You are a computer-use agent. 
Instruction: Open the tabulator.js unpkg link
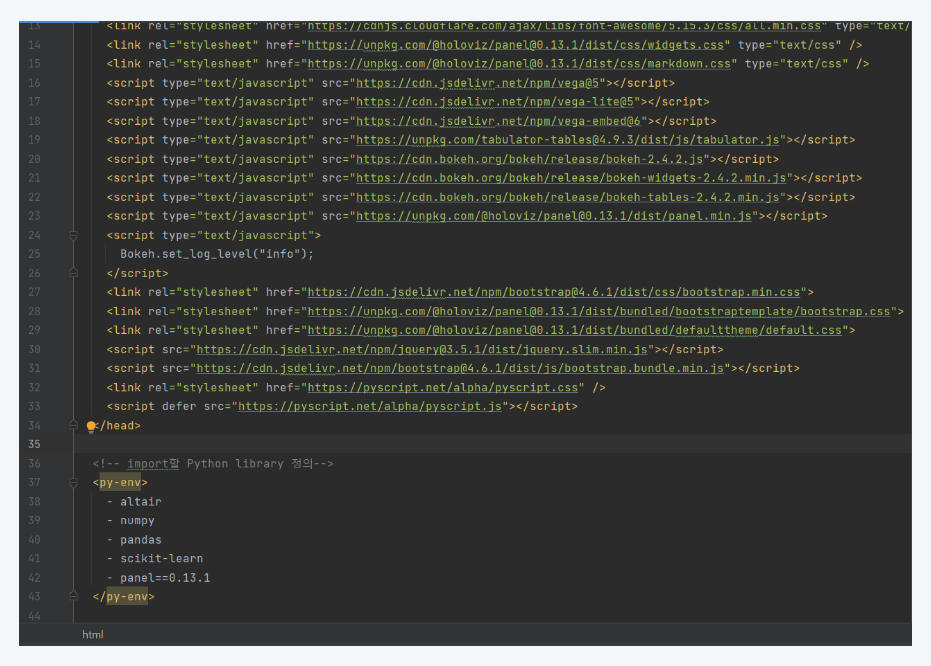point(568,140)
